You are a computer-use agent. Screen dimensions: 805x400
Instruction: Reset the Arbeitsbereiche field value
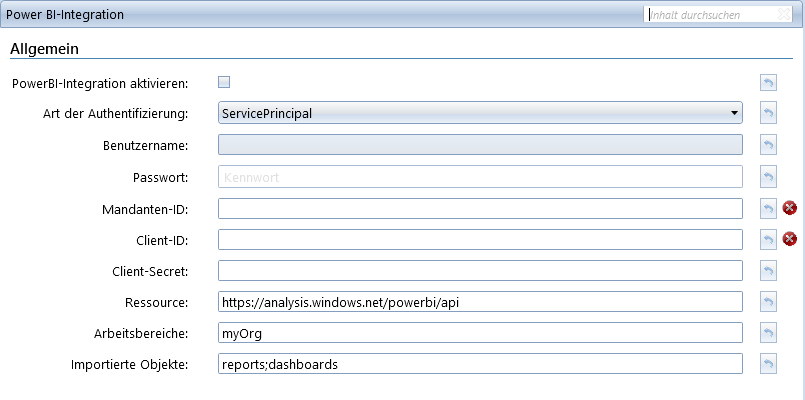pyautogui.click(x=768, y=333)
